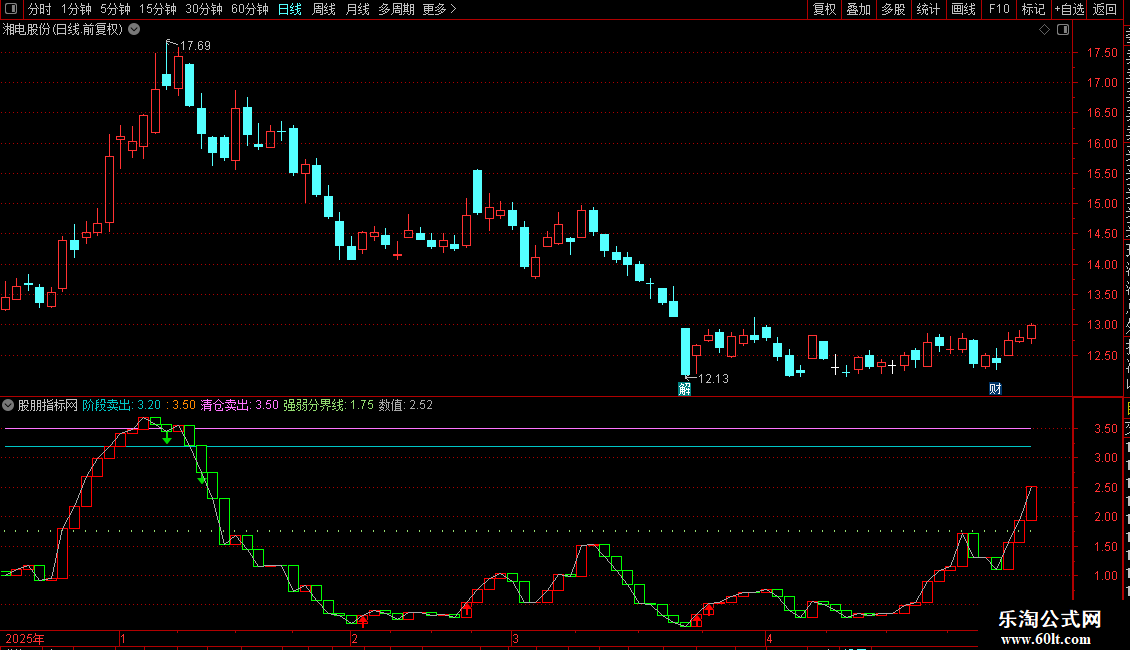Select the 30分钟 period
The width and height of the screenshot is (1130, 650).
coord(204,9)
